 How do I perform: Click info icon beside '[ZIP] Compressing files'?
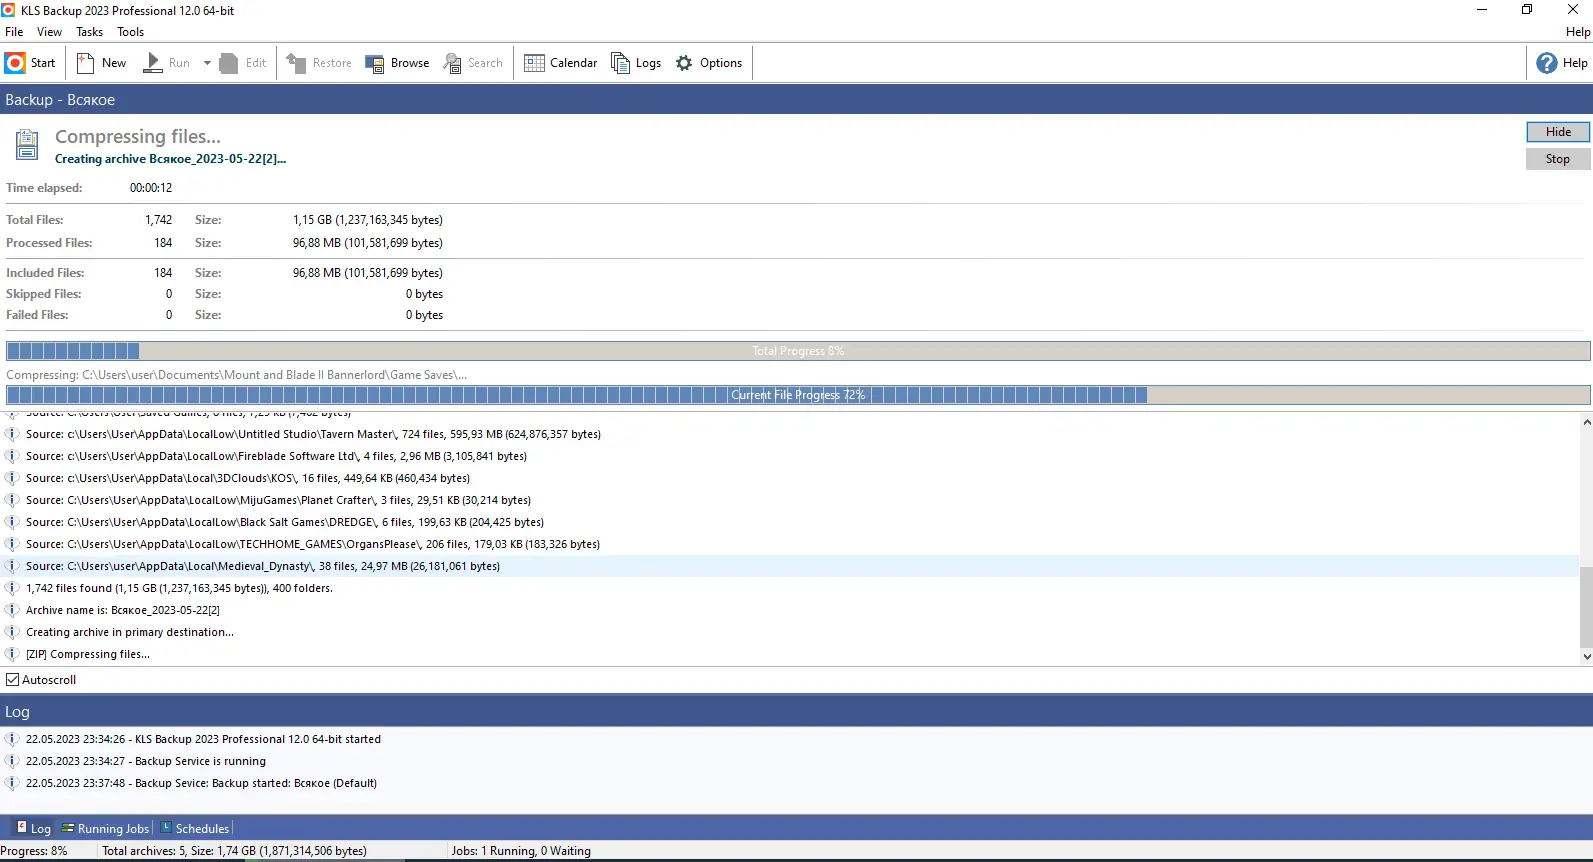click(x=12, y=654)
